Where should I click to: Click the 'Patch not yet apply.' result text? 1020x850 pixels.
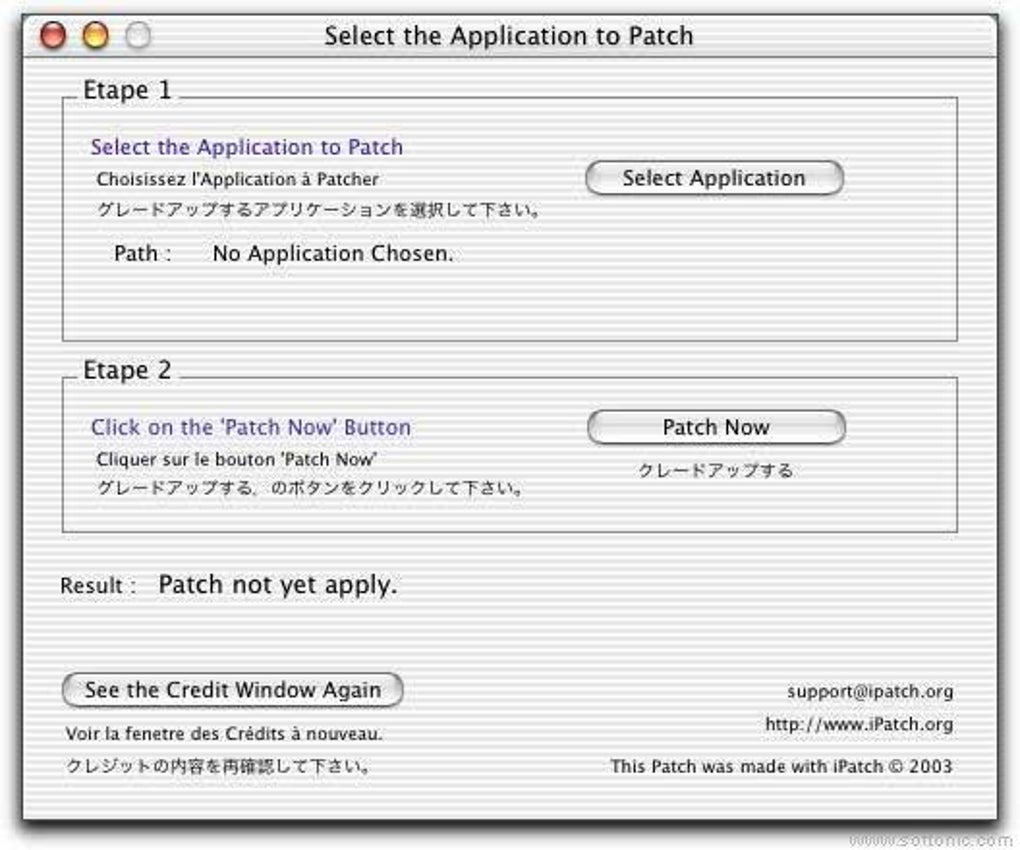[x=277, y=585]
